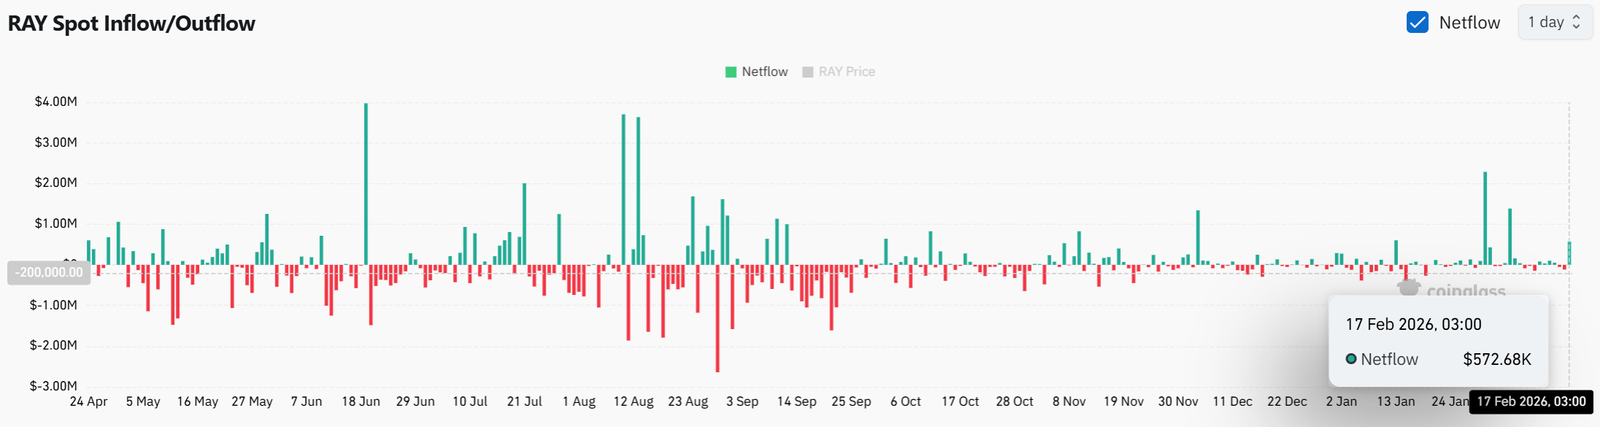1600x427 pixels.
Task: Click the $572.68K value in tooltip
Action: 1497,359
